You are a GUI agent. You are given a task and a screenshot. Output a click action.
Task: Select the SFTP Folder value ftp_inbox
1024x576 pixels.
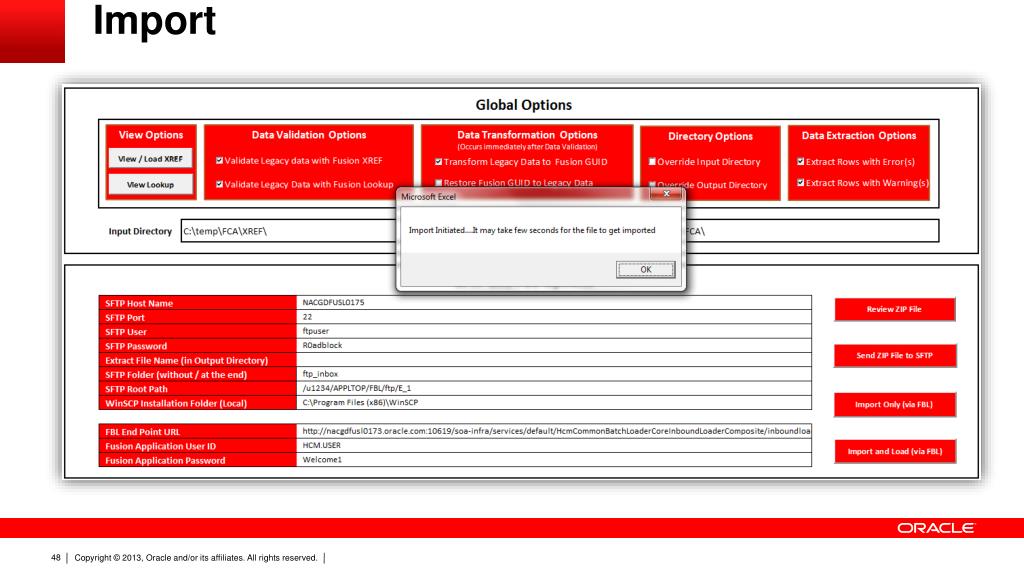click(x=554, y=374)
